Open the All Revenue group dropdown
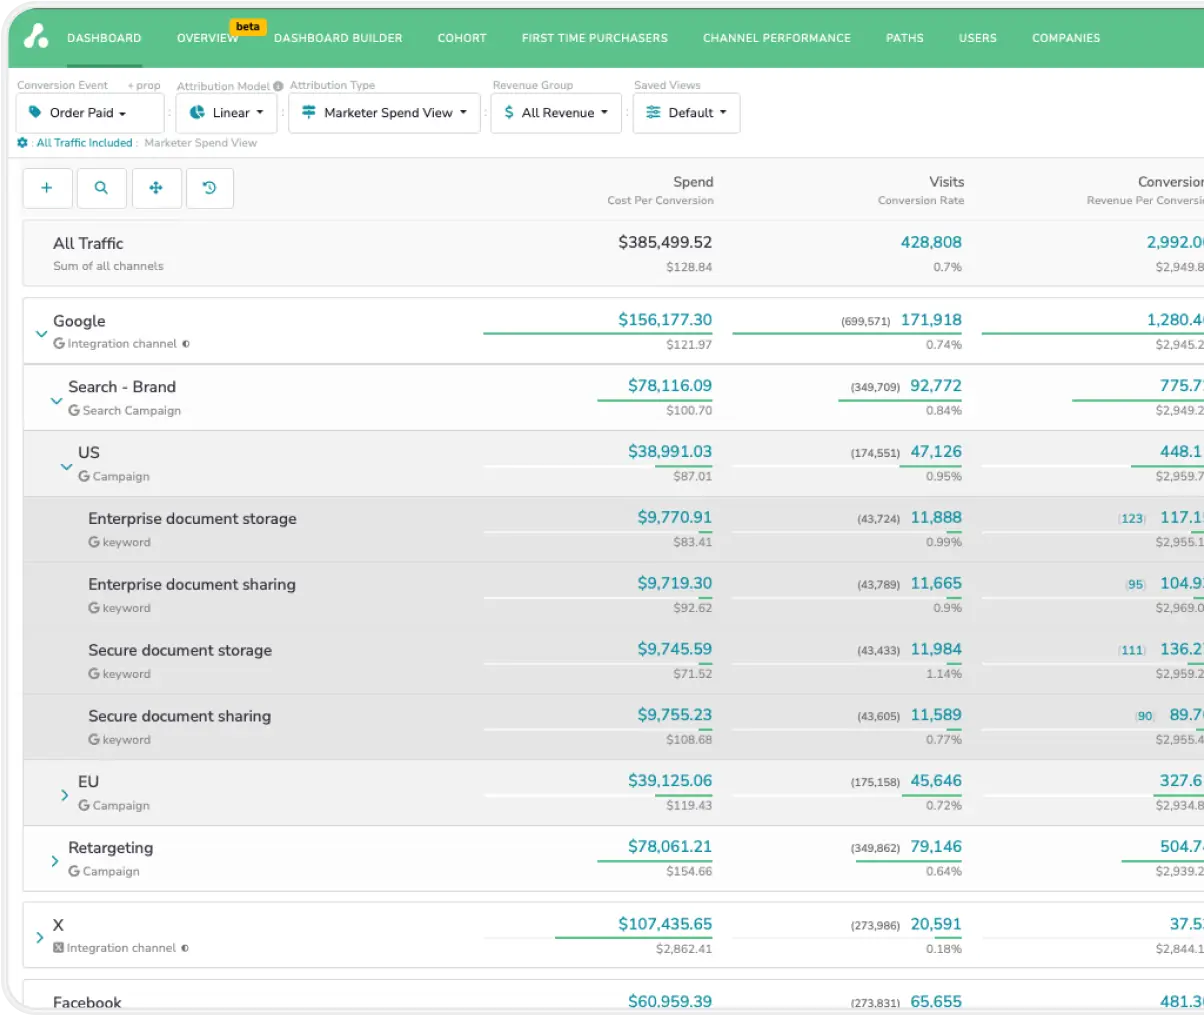This screenshot has height=1015, width=1204. tap(556, 113)
